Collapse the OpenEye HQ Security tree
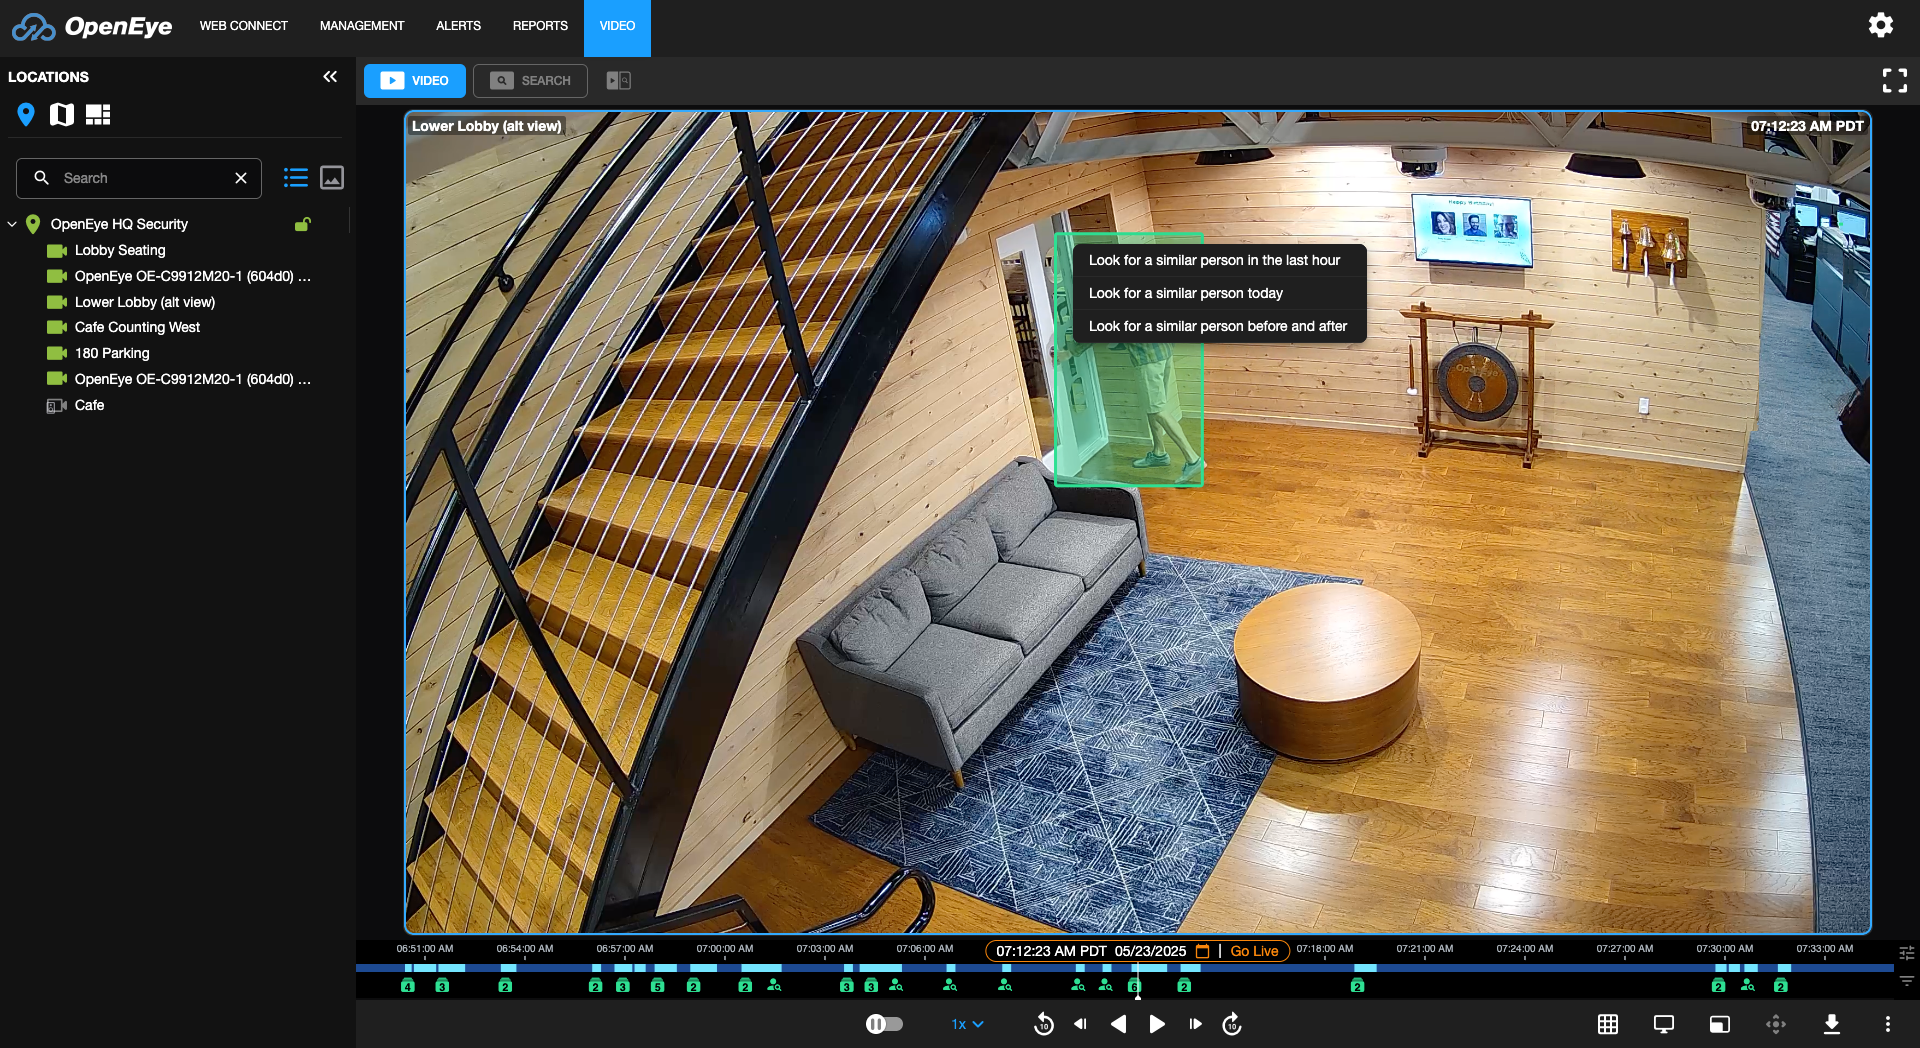1920x1048 pixels. pos(12,224)
